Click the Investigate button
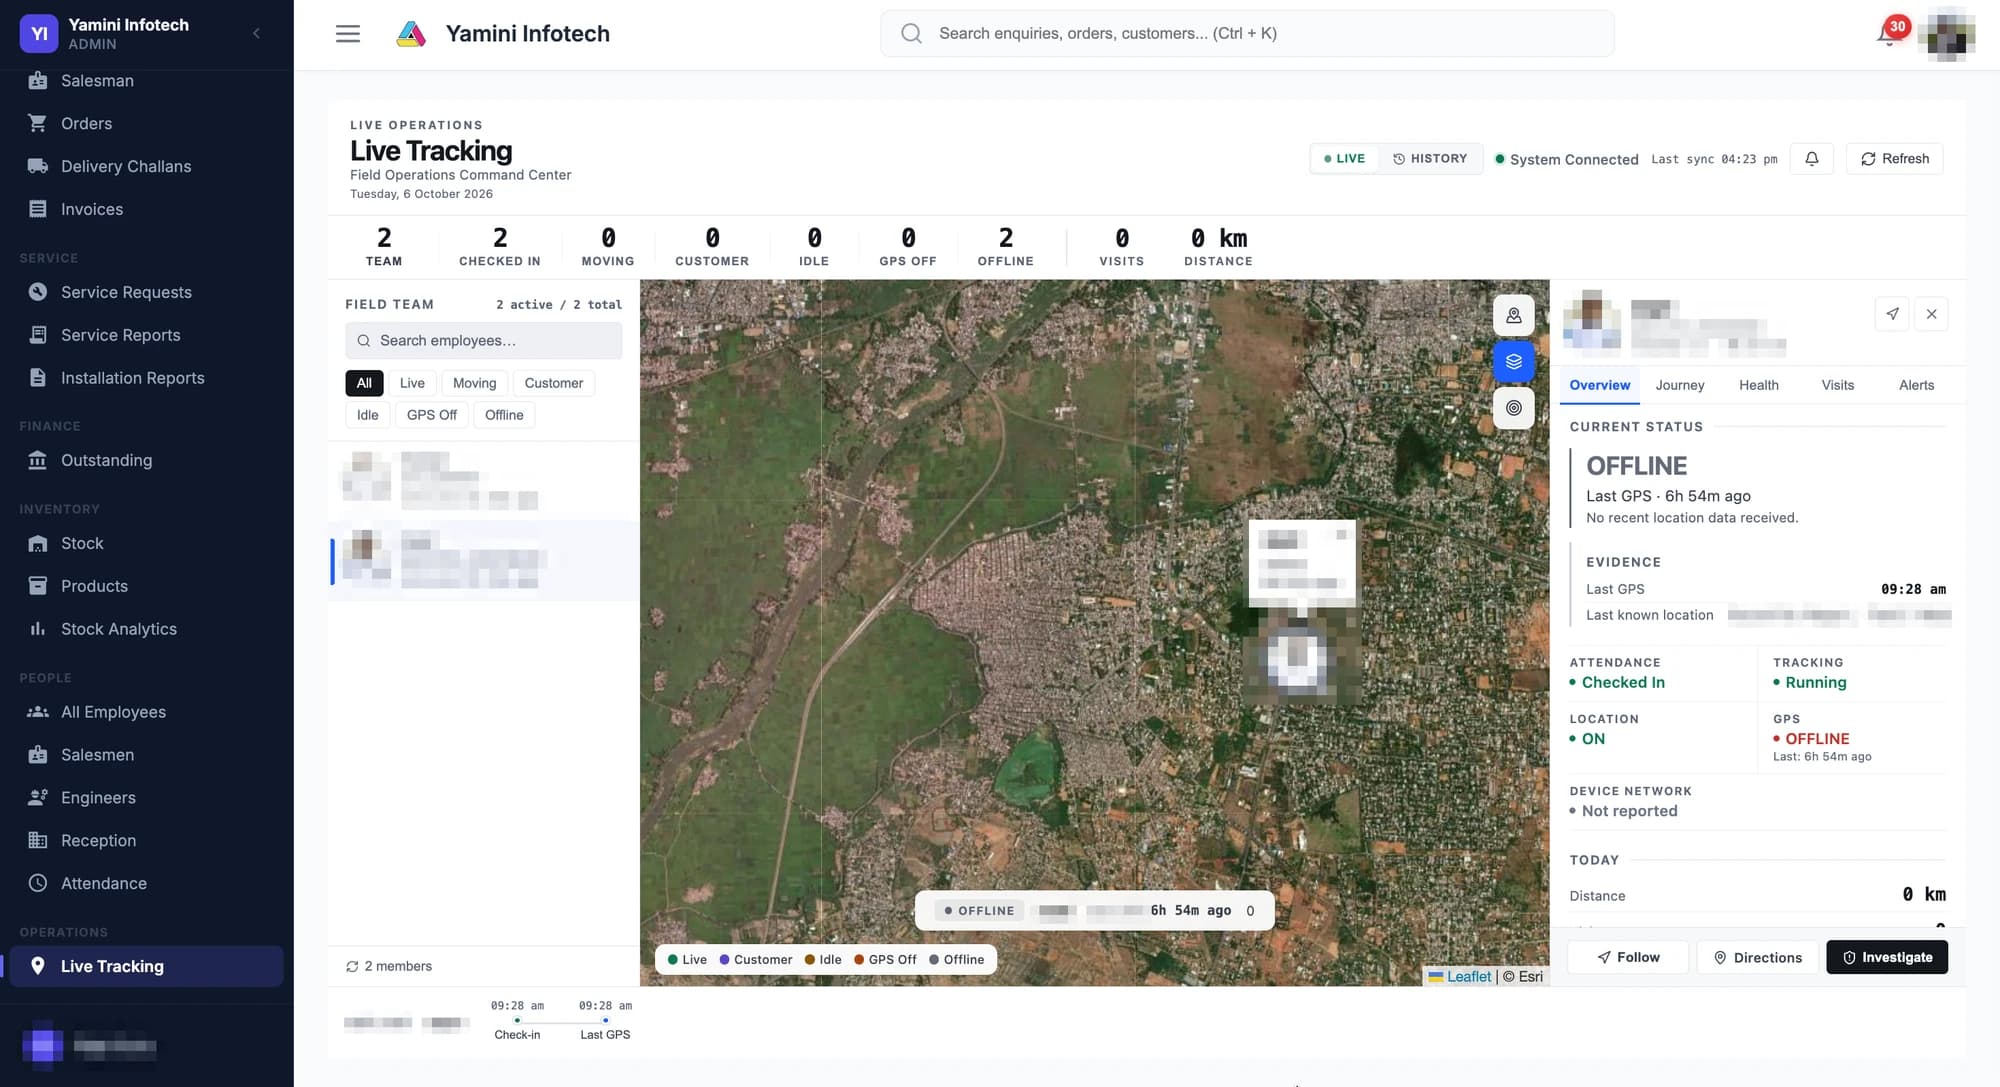Viewport: 2000px width, 1087px height. (1887, 957)
